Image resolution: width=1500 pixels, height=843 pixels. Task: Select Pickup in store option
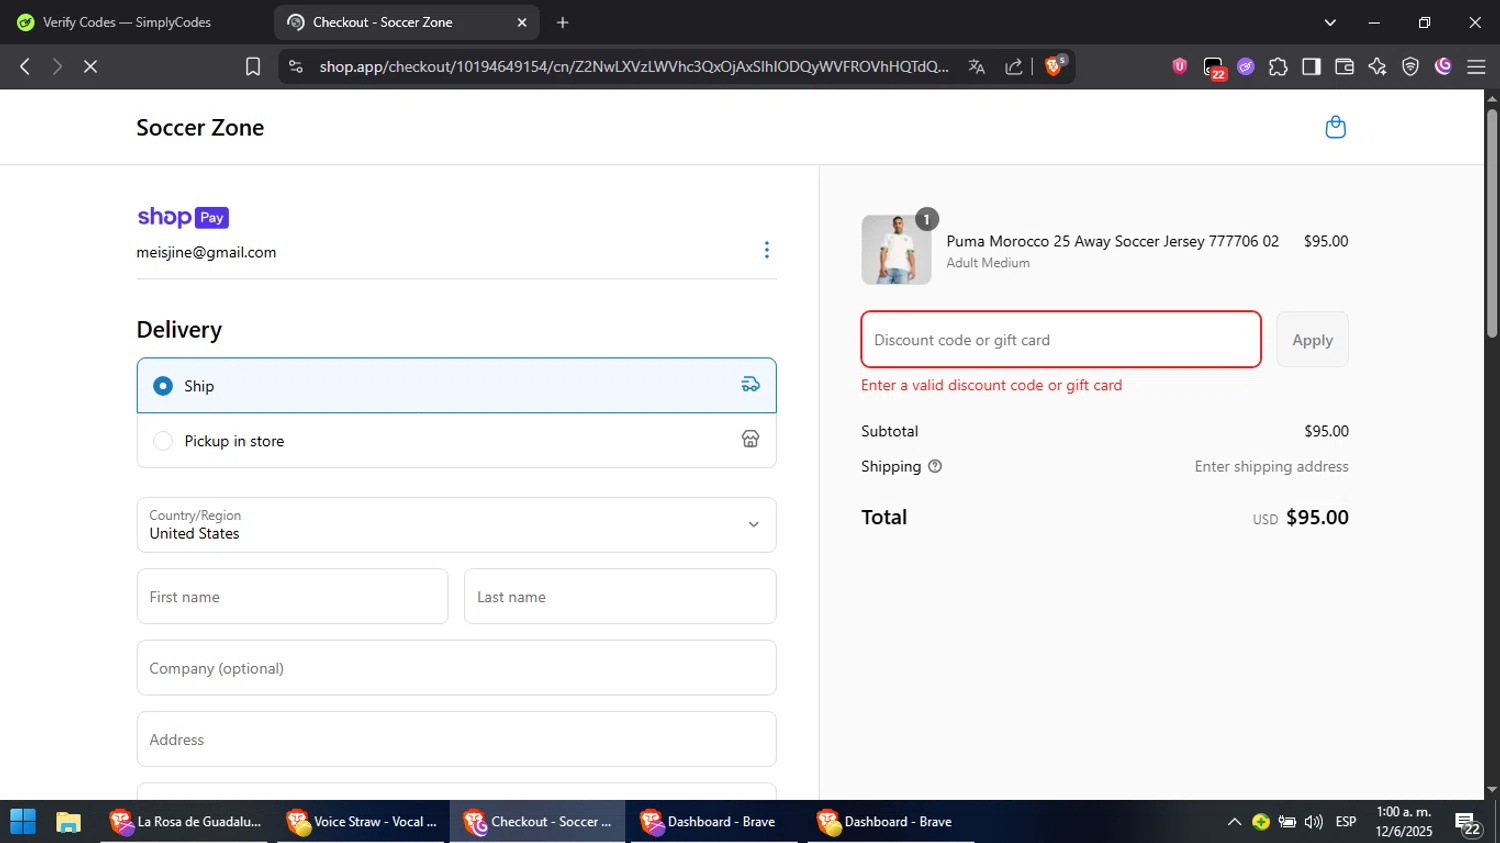(163, 441)
